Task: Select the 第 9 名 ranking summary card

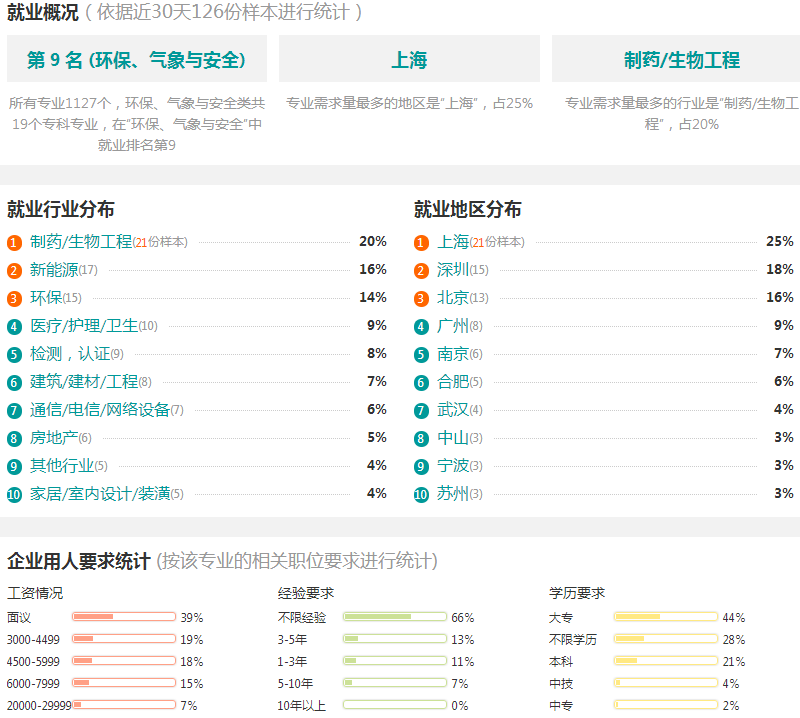Action: point(137,59)
